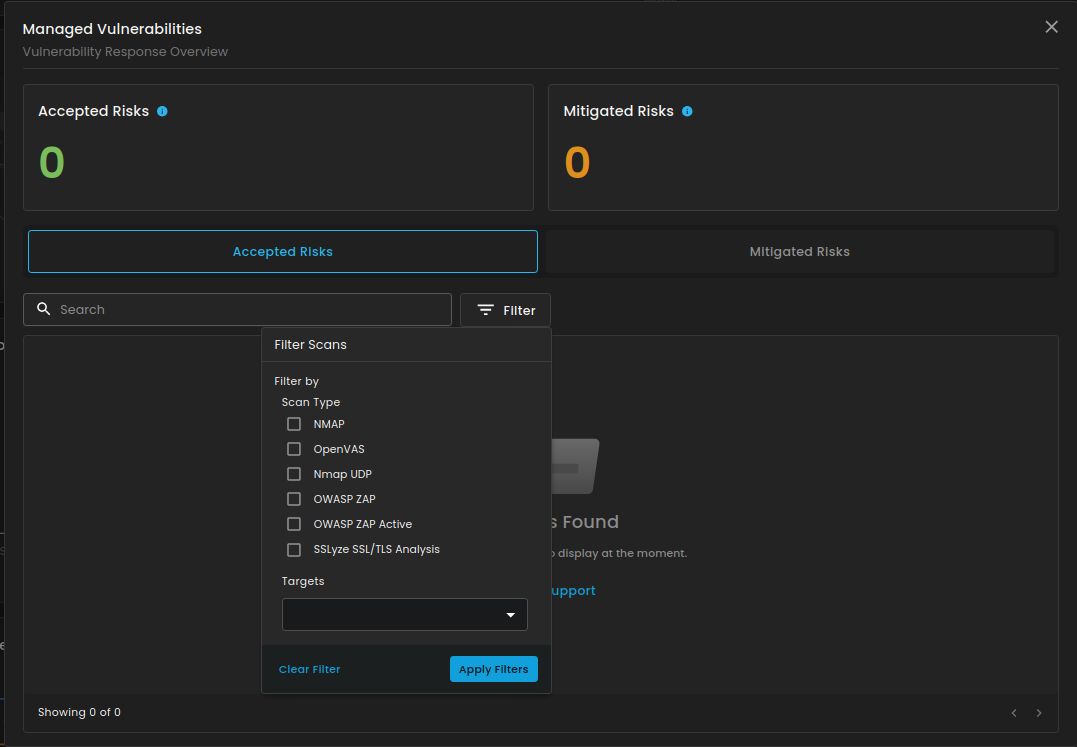Check the OpenVAS filter option
This screenshot has height=747, width=1077.
pyautogui.click(x=294, y=449)
